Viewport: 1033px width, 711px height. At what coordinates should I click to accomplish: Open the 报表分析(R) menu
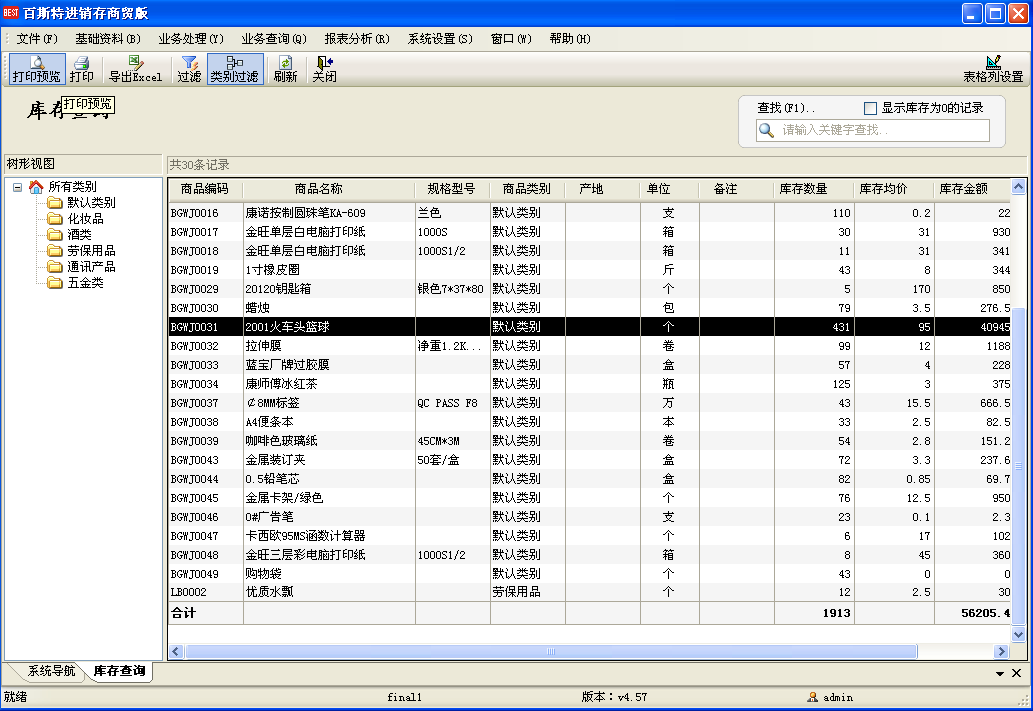click(x=357, y=39)
